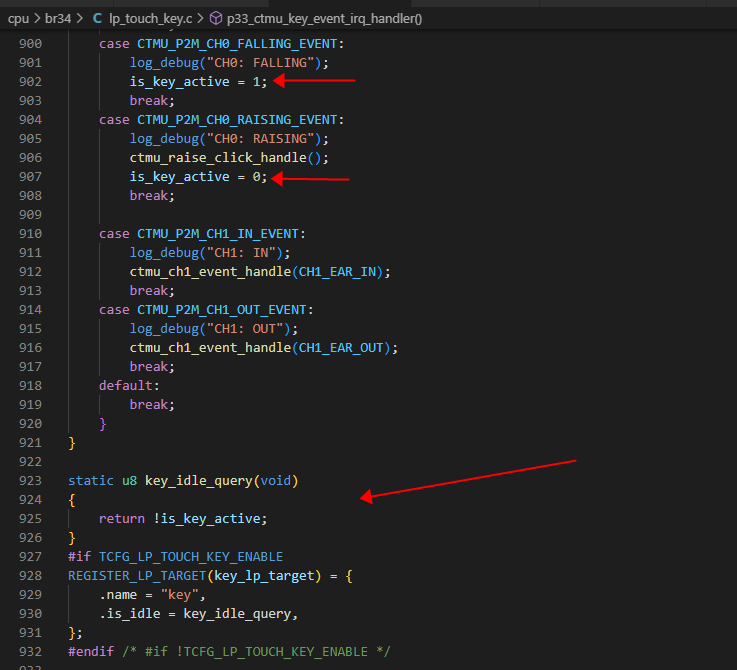Click the cpu breadcrumb segment
The width and height of the screenshot is (737, 670).
(18, 19)
